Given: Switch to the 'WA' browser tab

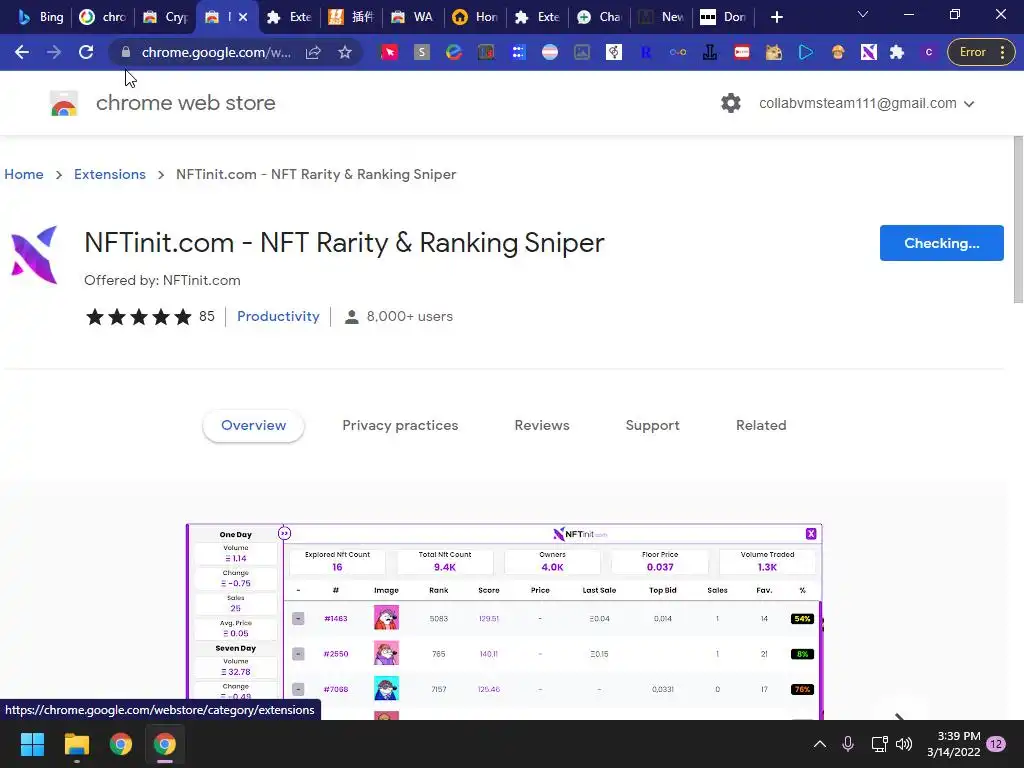Looking at the screenshot, I should coord(413,17).
